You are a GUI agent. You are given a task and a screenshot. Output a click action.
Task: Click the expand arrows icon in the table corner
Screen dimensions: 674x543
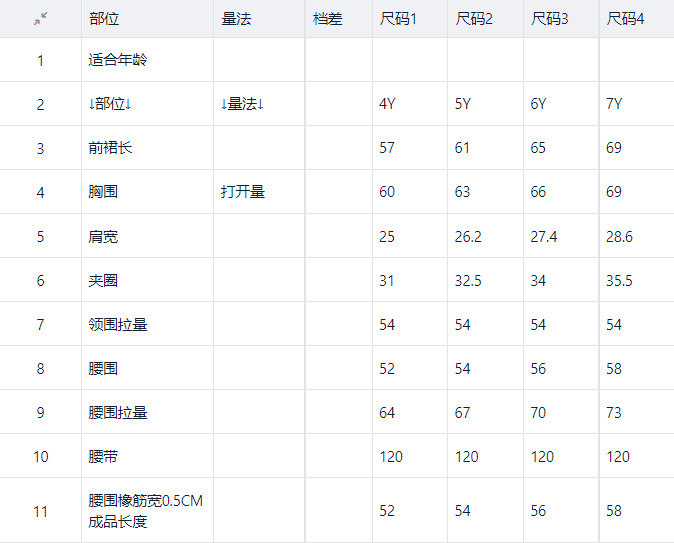tap(40, 19)
